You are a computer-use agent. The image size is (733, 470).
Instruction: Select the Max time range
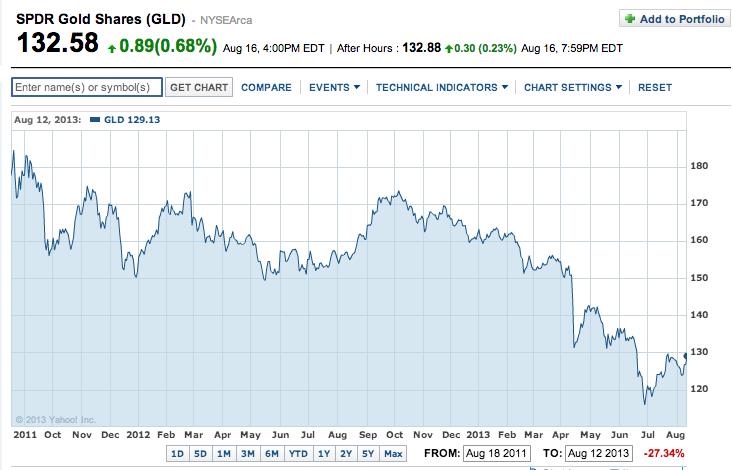tap(393, 454)
